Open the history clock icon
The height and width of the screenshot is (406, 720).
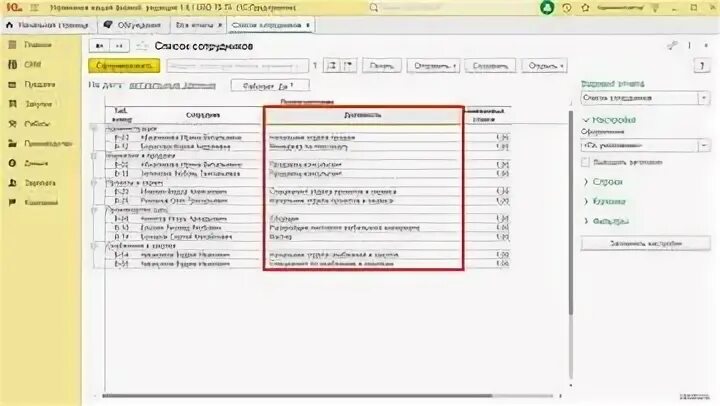point(567,8)
